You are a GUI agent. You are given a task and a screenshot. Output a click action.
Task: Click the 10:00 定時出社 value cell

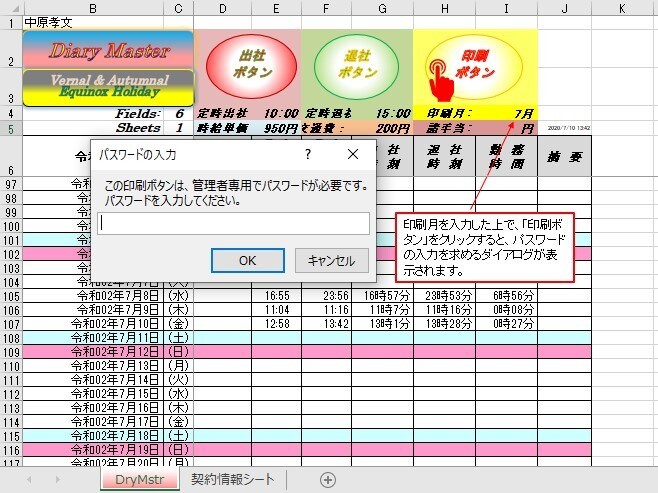coord(277,113)
